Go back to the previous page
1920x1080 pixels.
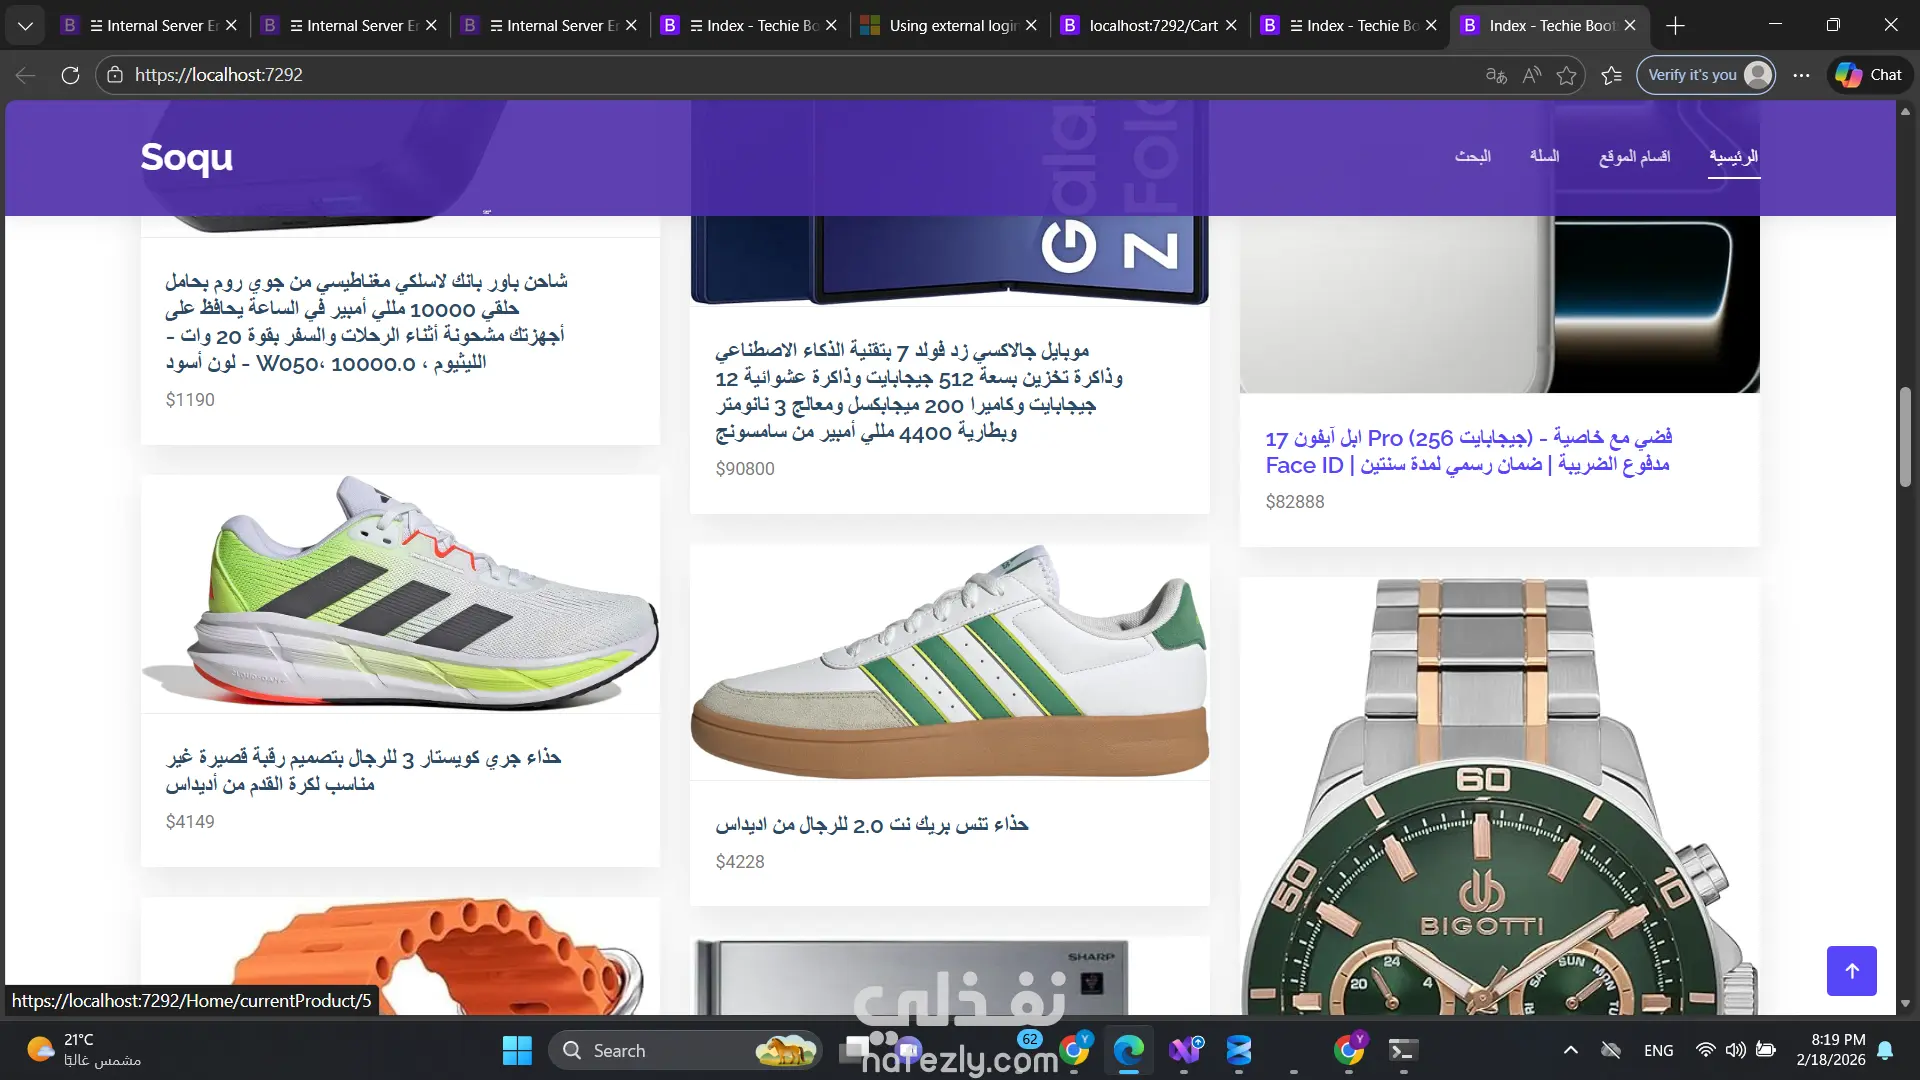26,75
